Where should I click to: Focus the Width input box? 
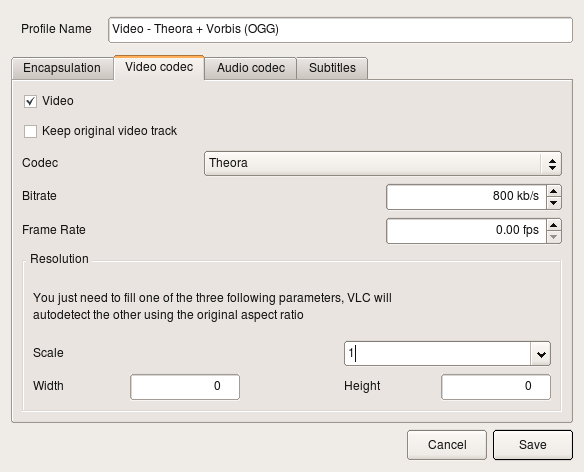click(185, 387)
